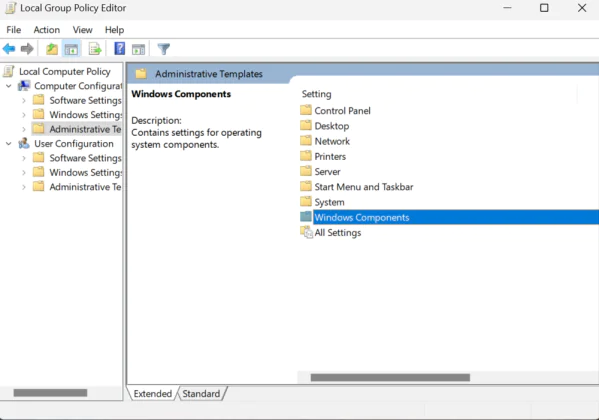This screenshot has height=420, width=599.
Task: Close the Local Group Policy Editor window
Action: coord(581,8)
